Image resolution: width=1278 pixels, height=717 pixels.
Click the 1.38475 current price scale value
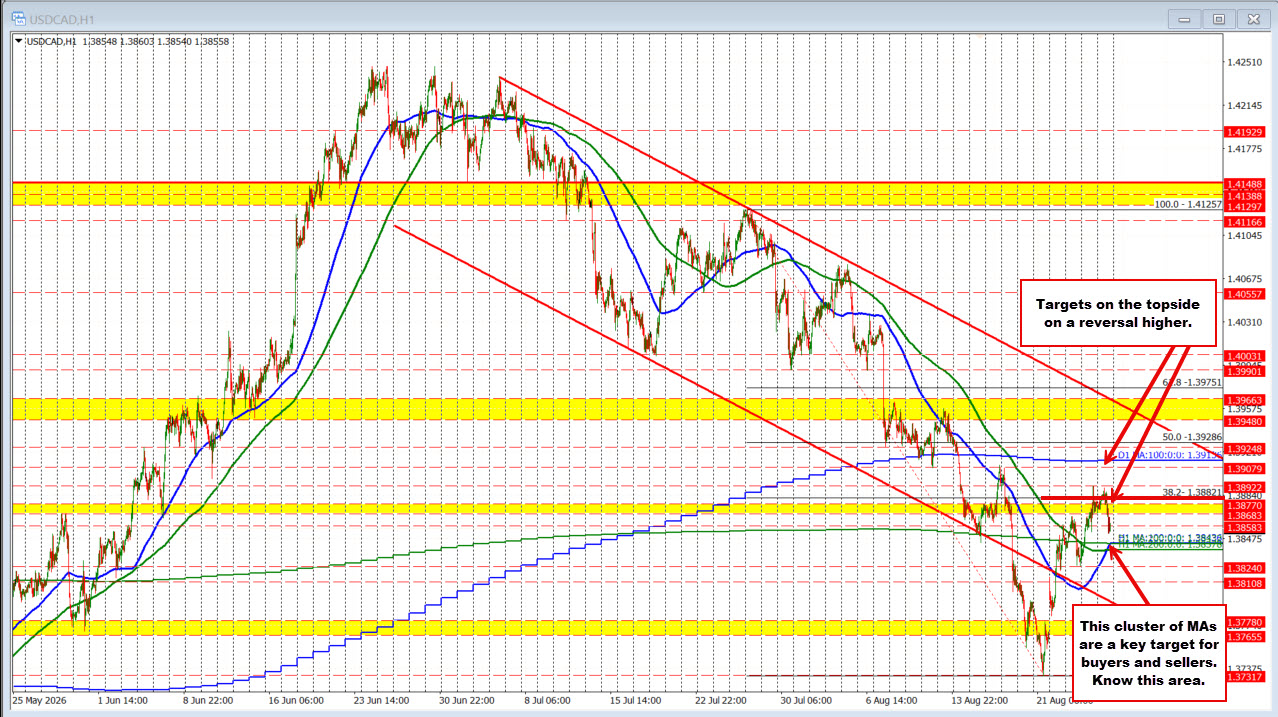[x=1246, y=539]
